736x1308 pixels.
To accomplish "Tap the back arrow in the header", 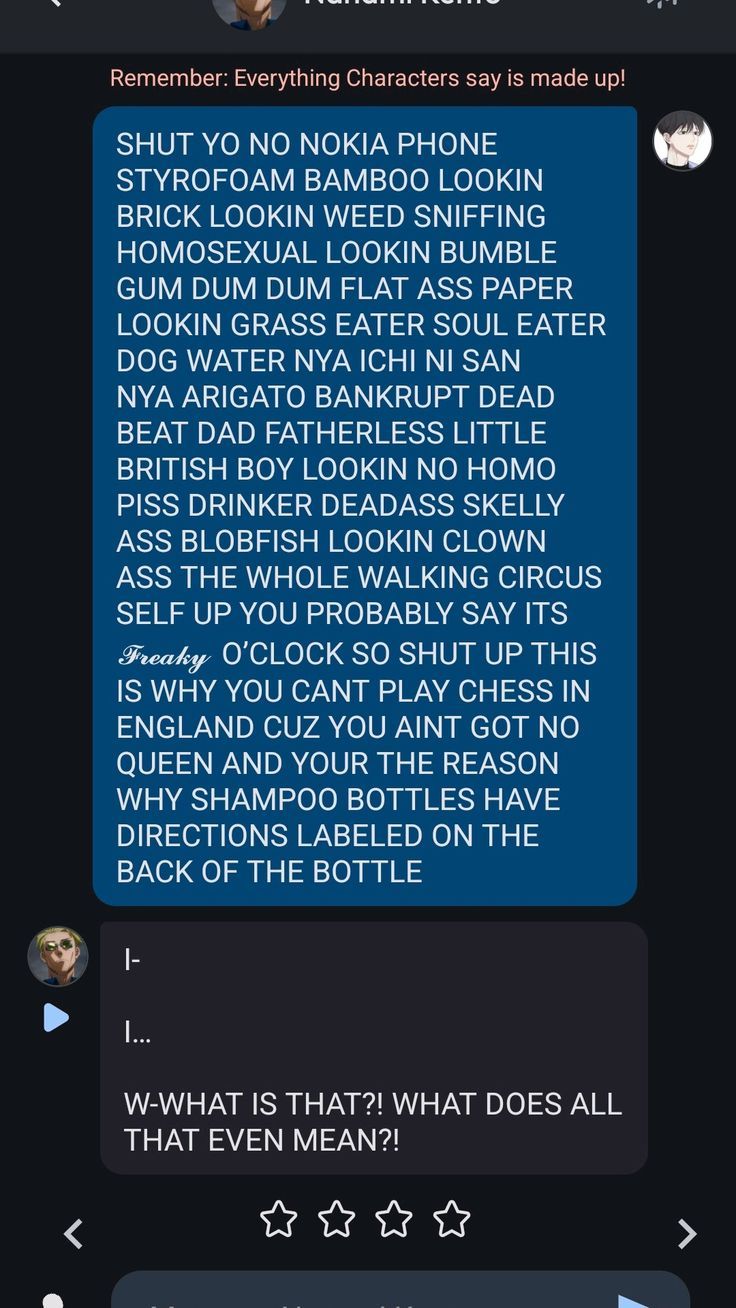I will [54, 3].
